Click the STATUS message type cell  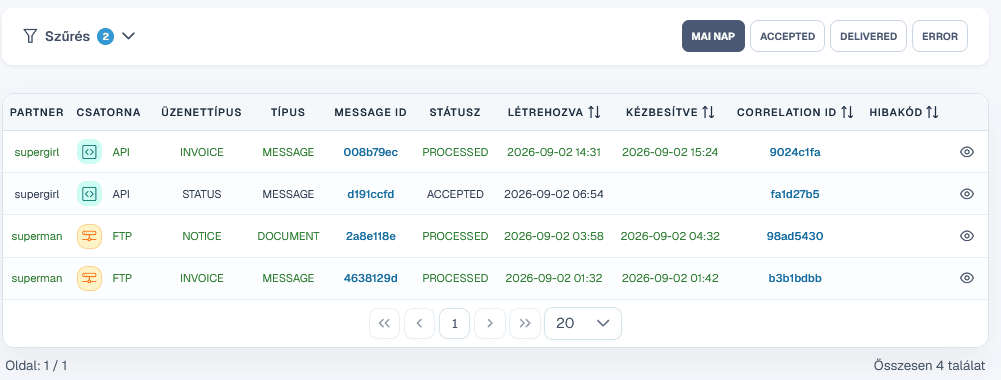201,194
